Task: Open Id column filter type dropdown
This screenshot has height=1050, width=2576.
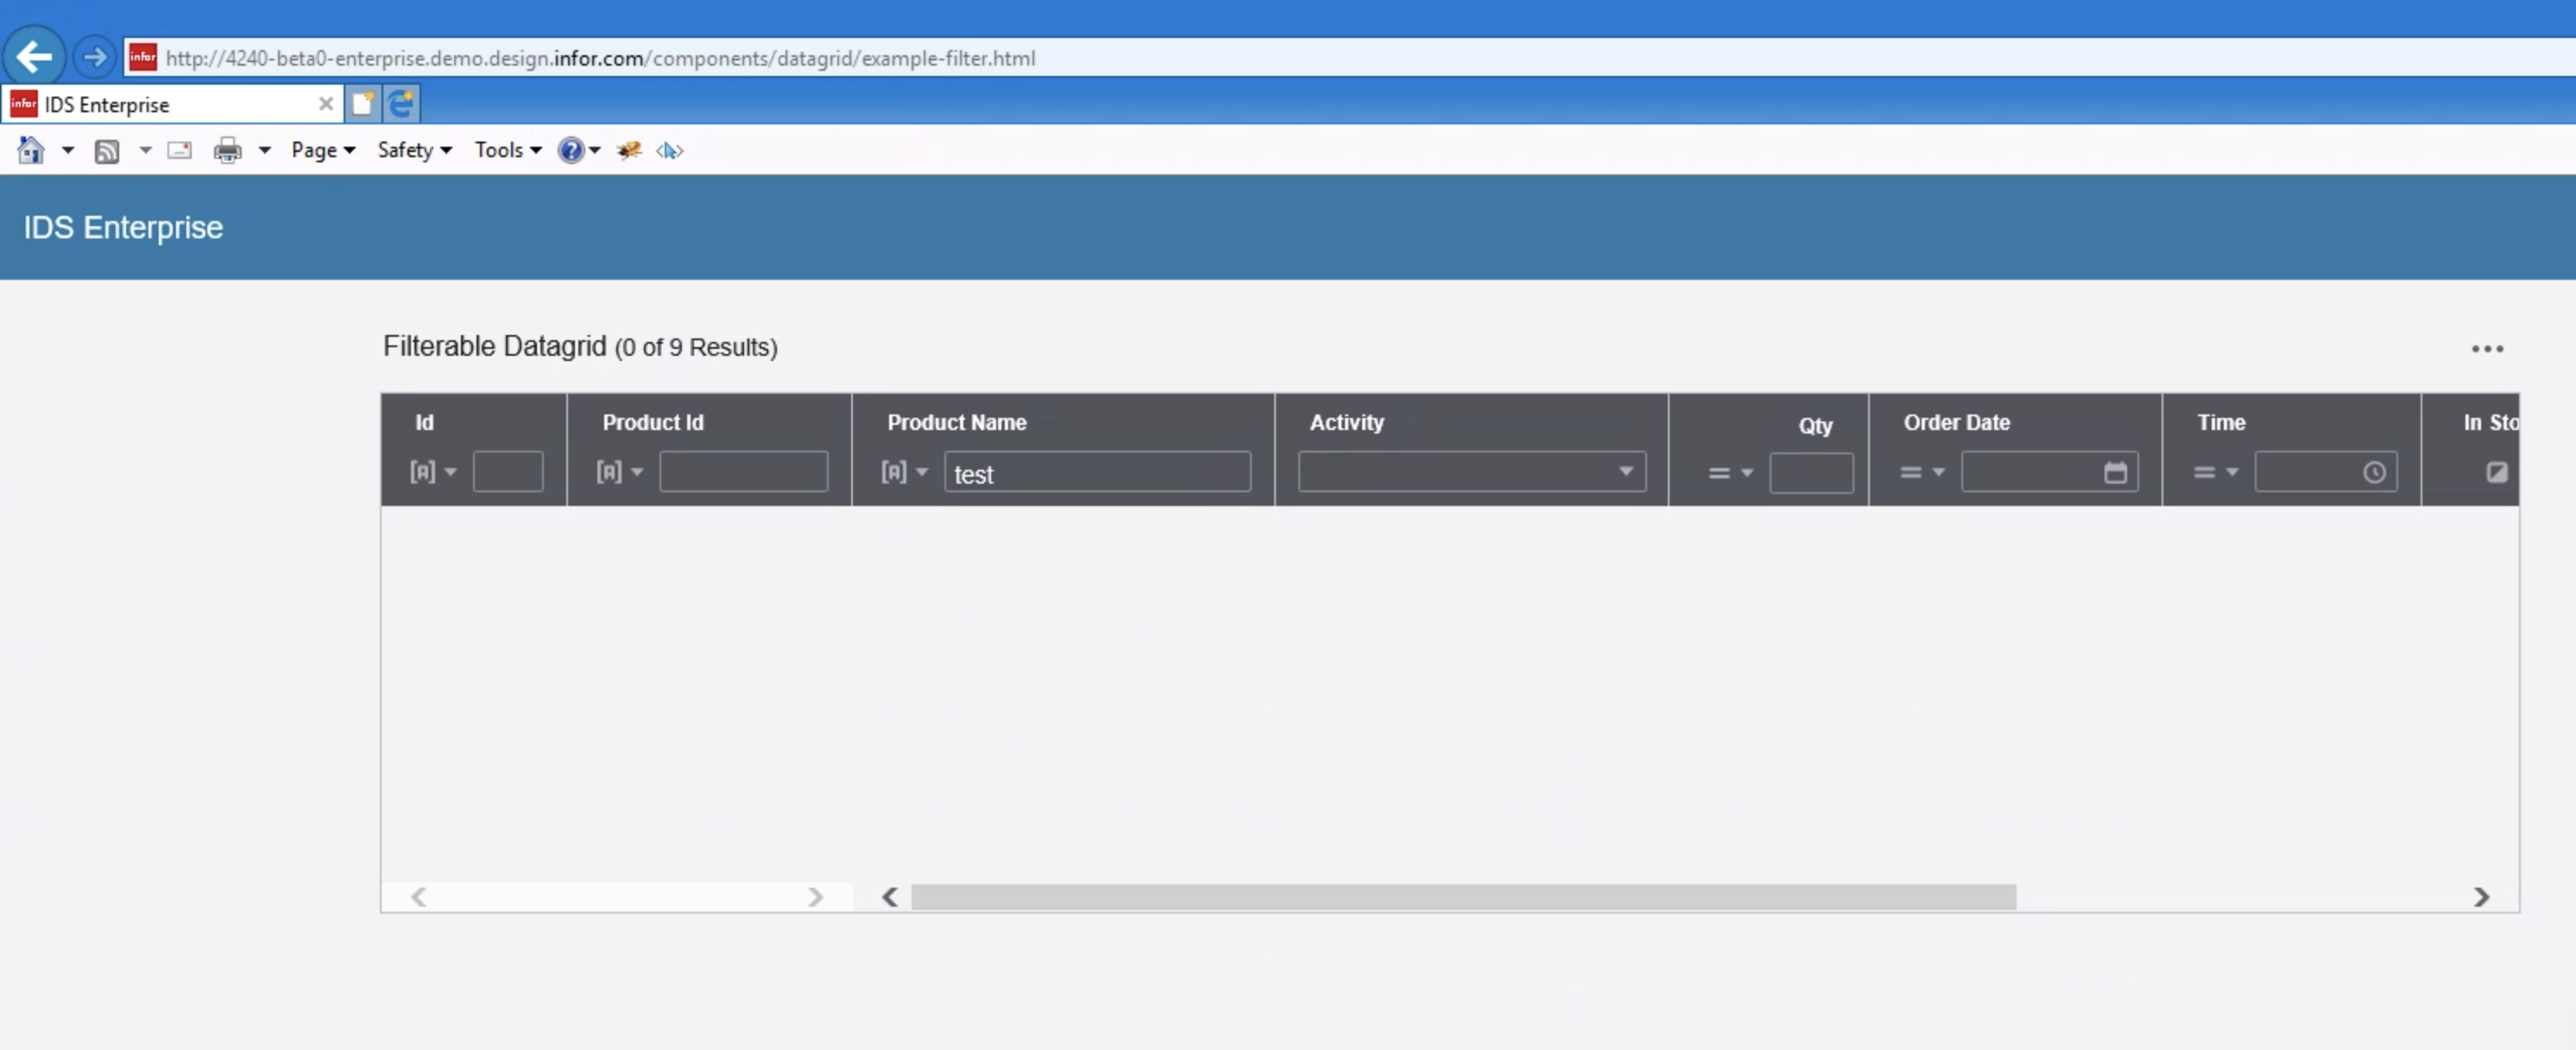Action: tap(432, 471)
